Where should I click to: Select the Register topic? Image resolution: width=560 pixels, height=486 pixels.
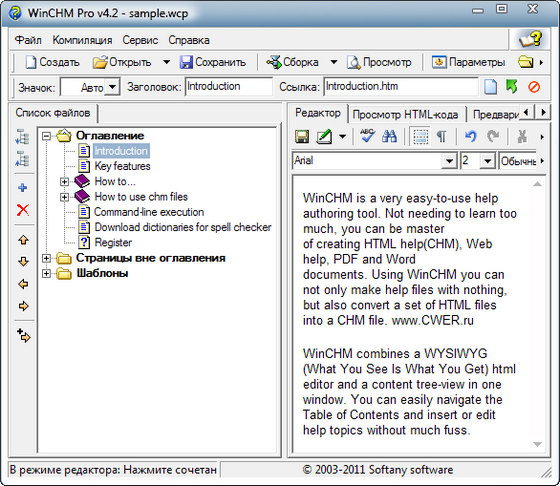click(x=113, y=243)
